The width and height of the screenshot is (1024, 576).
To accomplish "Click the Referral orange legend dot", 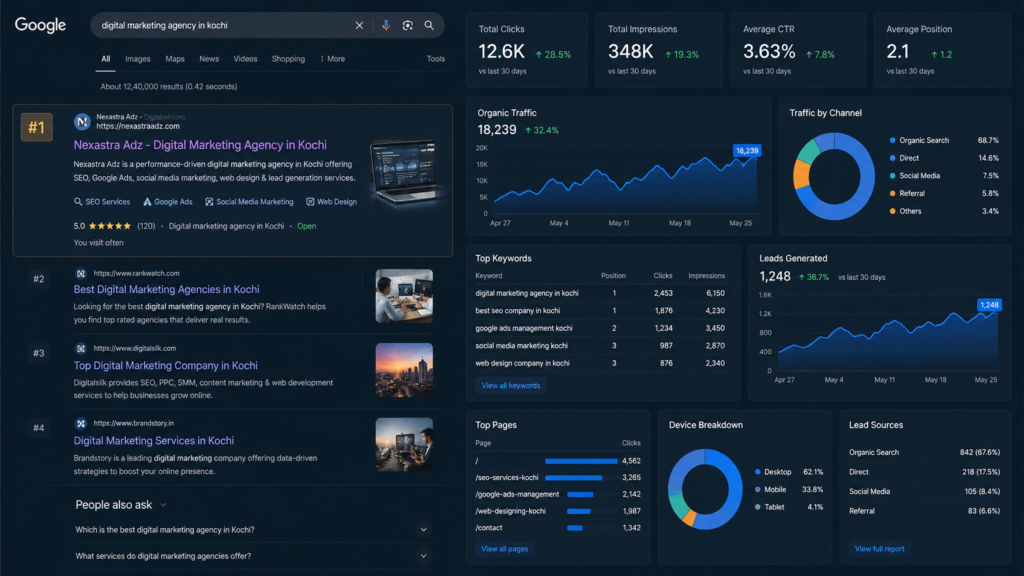I will (x=892, y=193).
